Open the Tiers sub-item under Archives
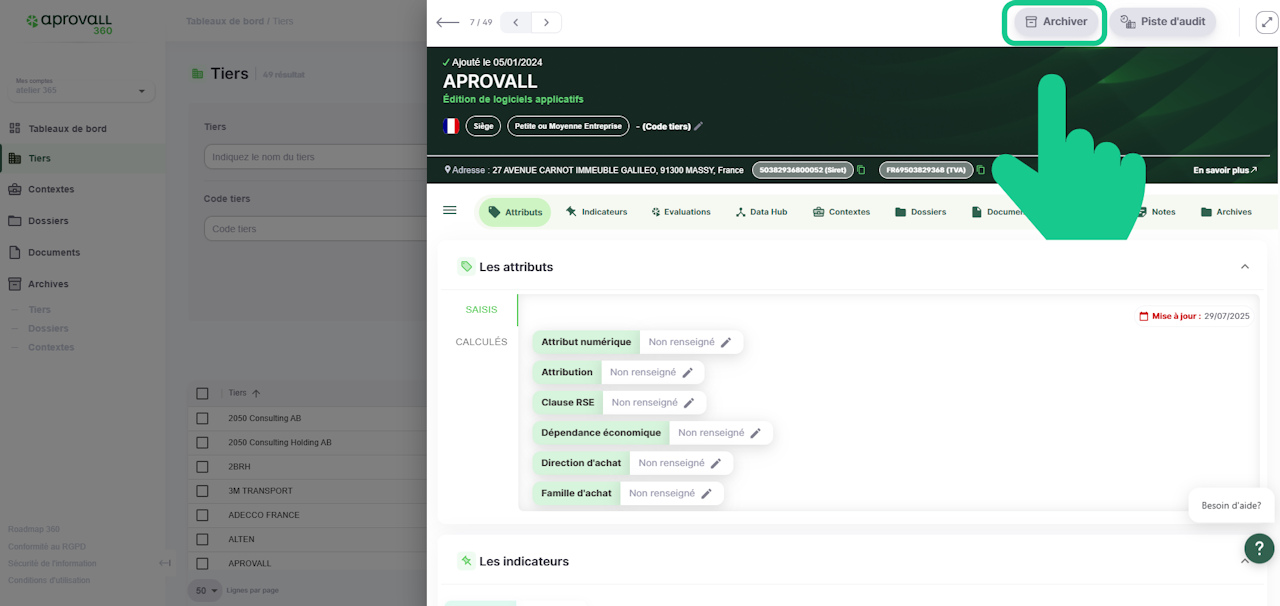The width and height of the screenshot is (1280, 606). coord(39,310)
